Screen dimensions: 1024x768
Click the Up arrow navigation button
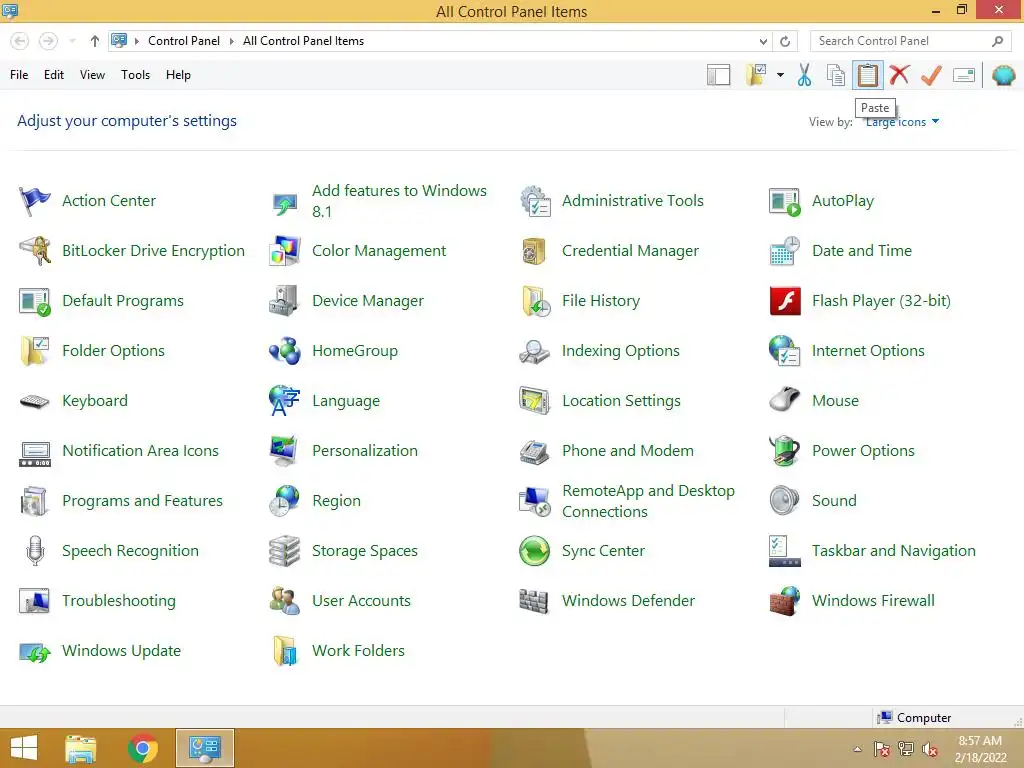[x=95, y=41]
